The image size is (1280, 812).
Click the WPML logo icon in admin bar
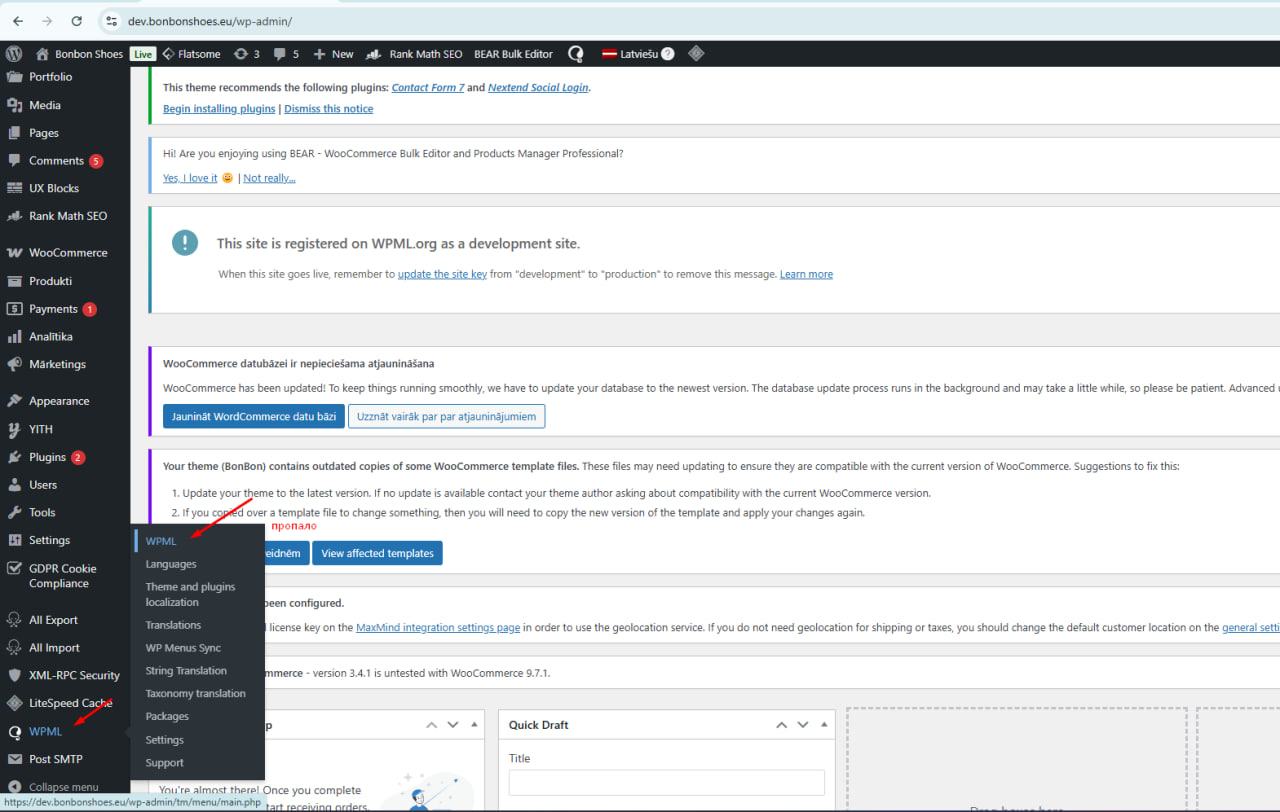[576, 54]
